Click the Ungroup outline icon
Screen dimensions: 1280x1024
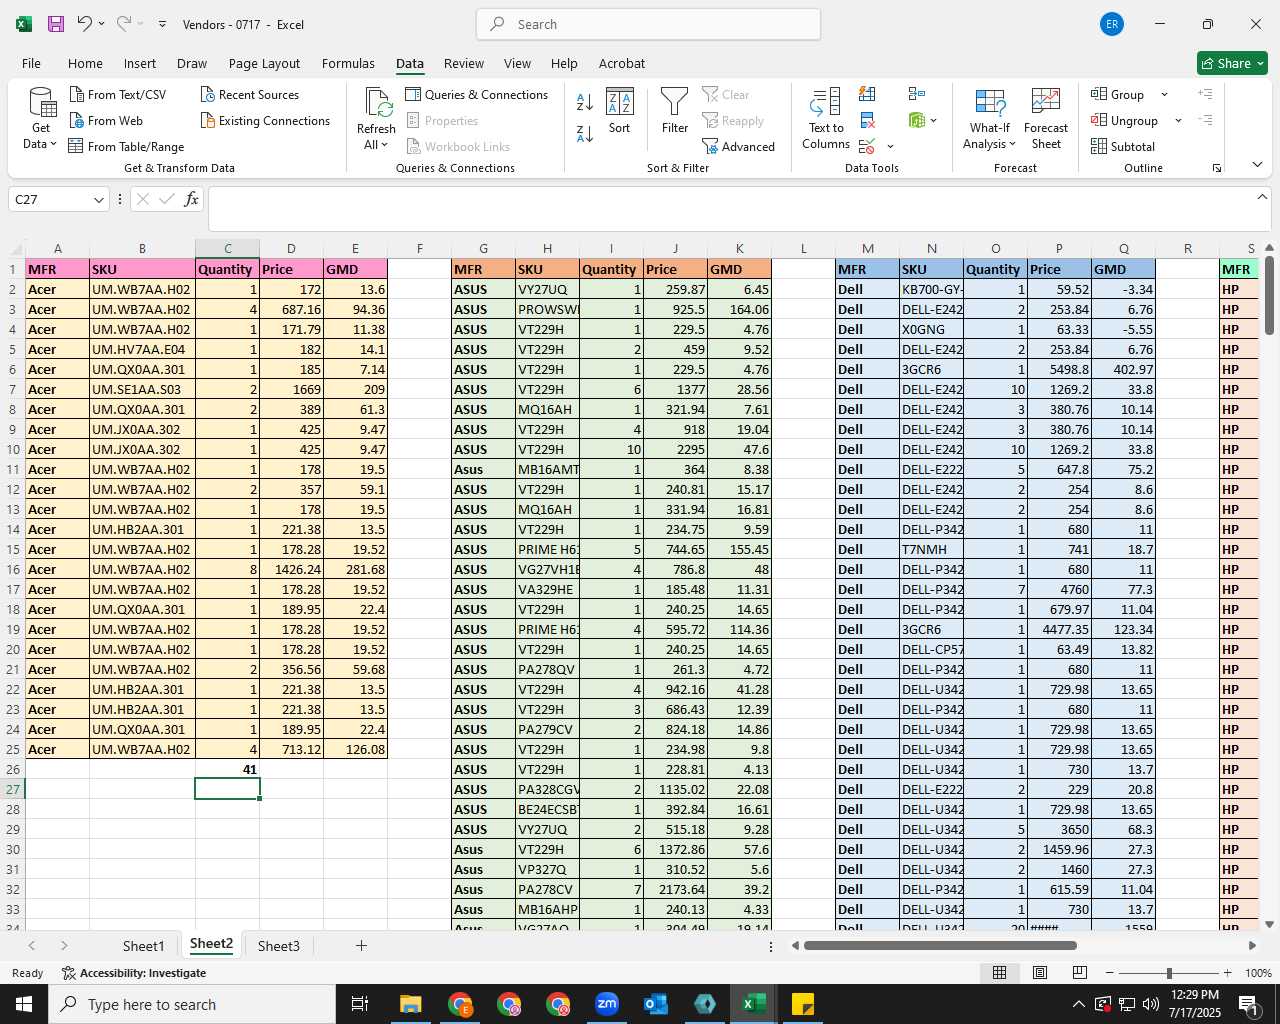coord(1099,120)
